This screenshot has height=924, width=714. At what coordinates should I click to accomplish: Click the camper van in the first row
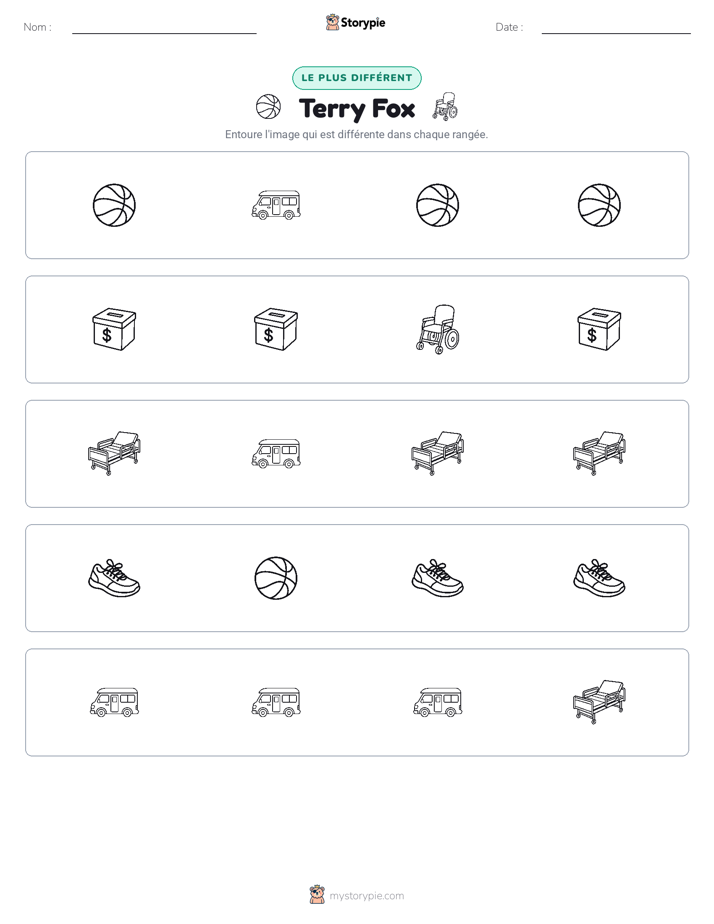(276, 205)
